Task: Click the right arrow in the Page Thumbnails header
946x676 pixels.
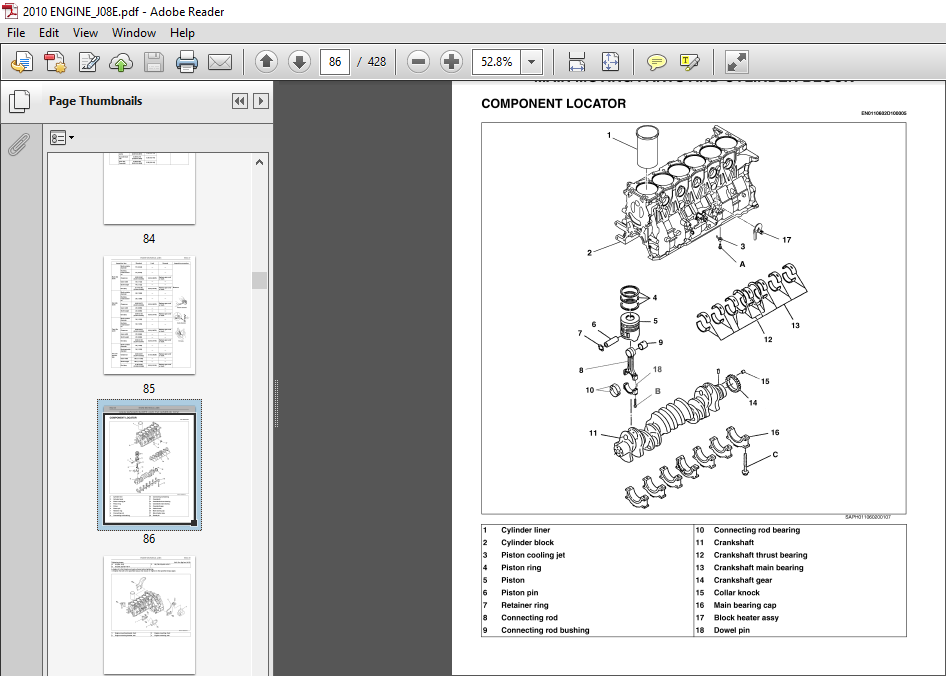Action: pyautogui.click(x=261, y=101)
